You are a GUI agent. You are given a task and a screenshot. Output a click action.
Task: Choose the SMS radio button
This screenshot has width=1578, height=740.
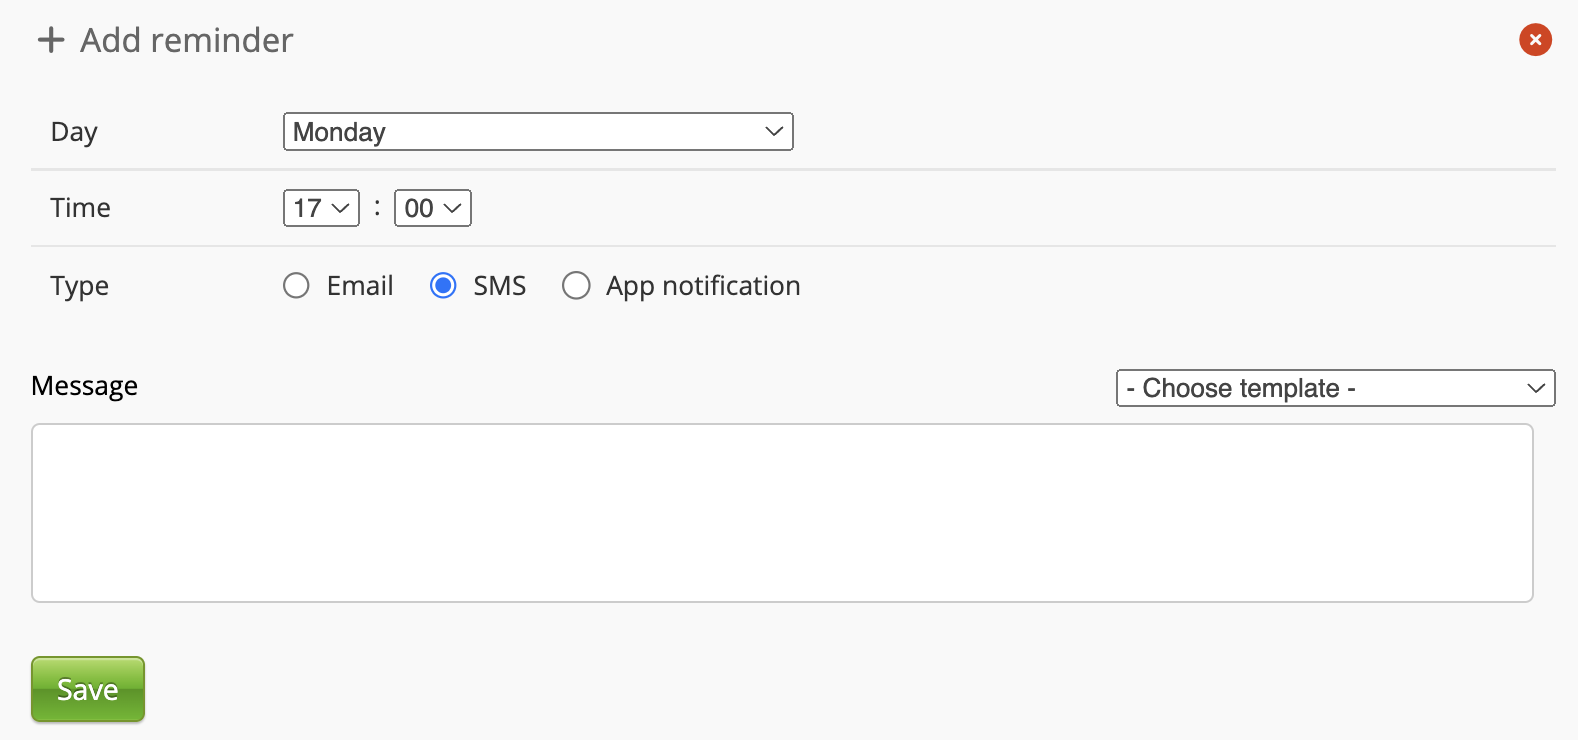443,286
